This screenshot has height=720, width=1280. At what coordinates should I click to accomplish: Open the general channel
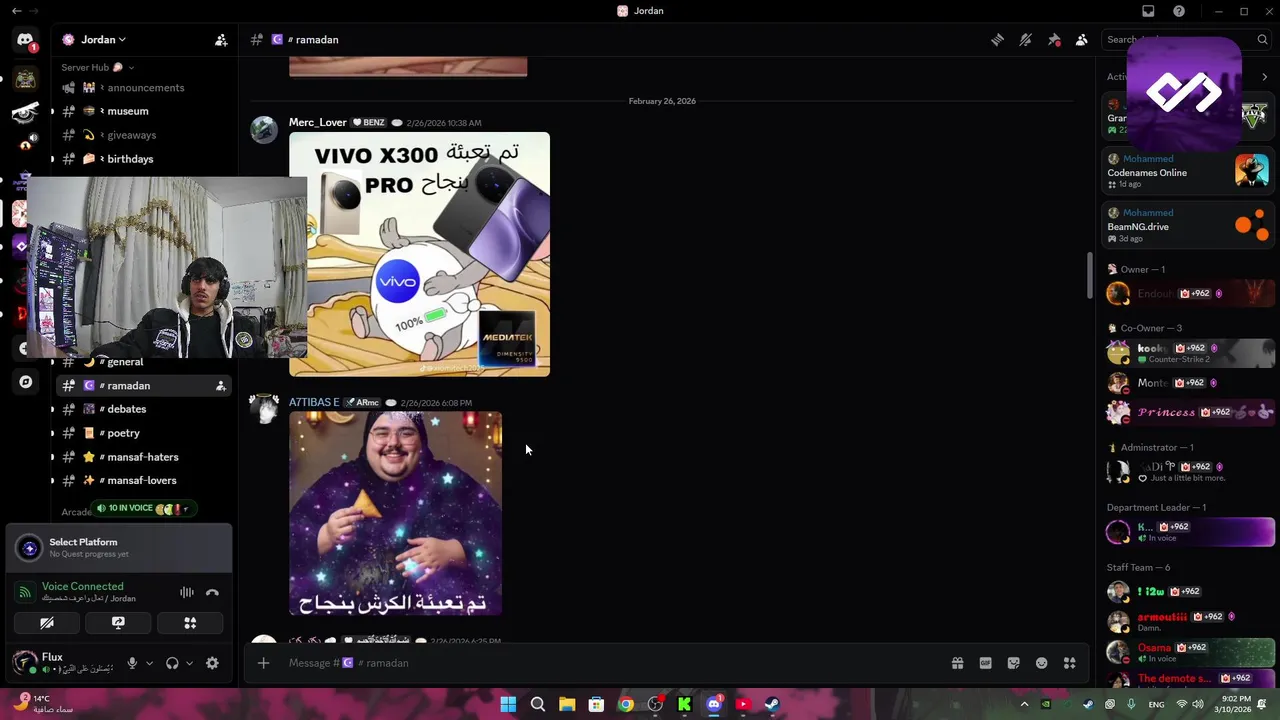146,362
